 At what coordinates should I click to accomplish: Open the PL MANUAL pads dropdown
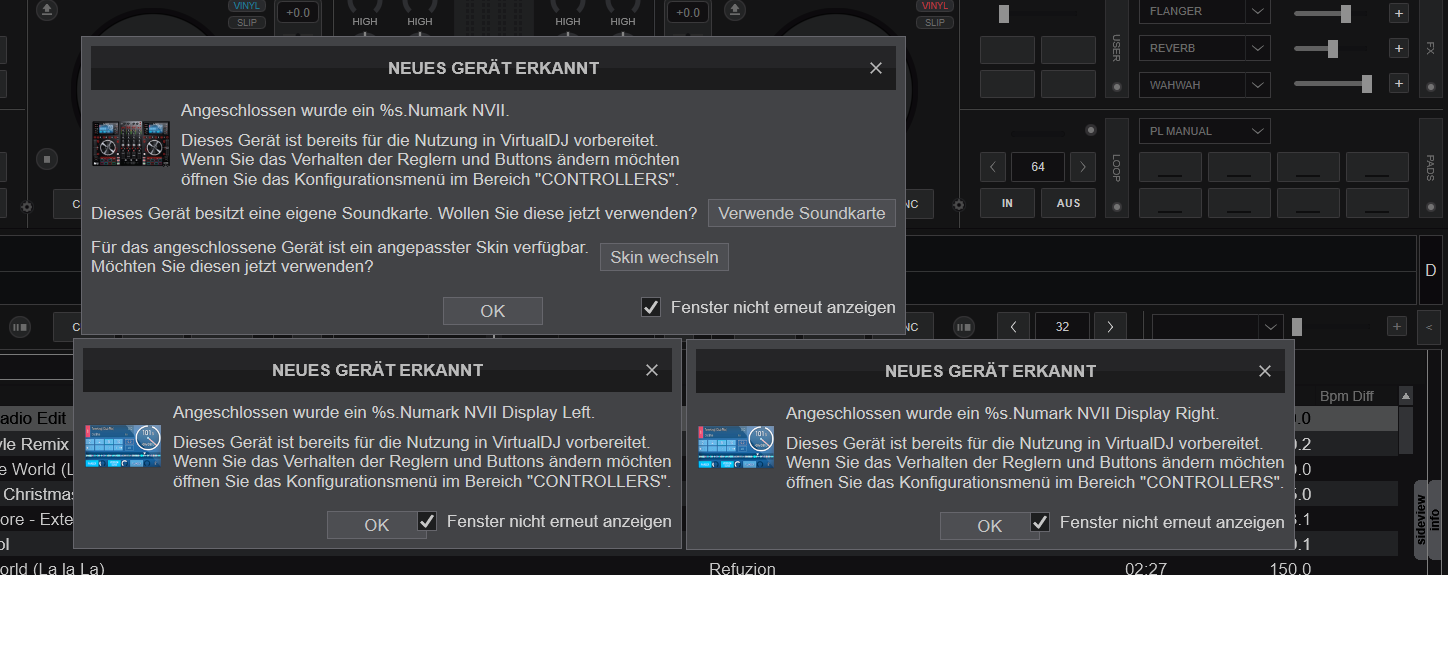pos(1204,131)
